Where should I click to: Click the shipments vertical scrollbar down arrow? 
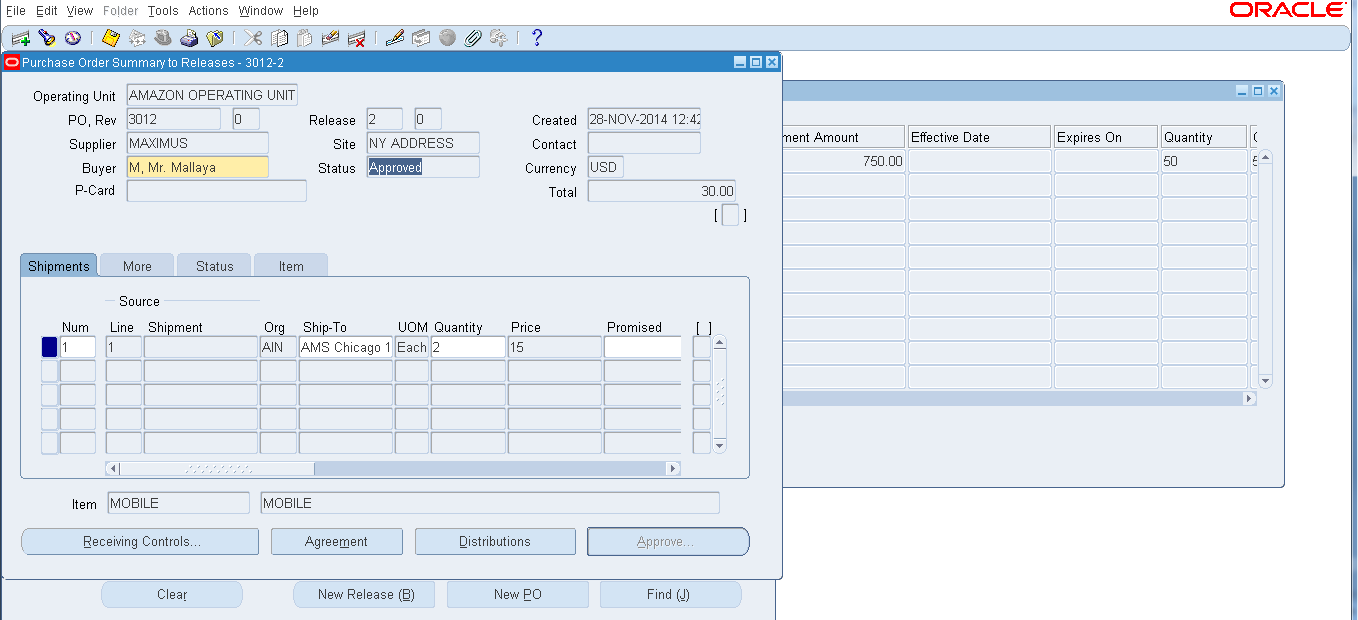[x=719, y=445]
